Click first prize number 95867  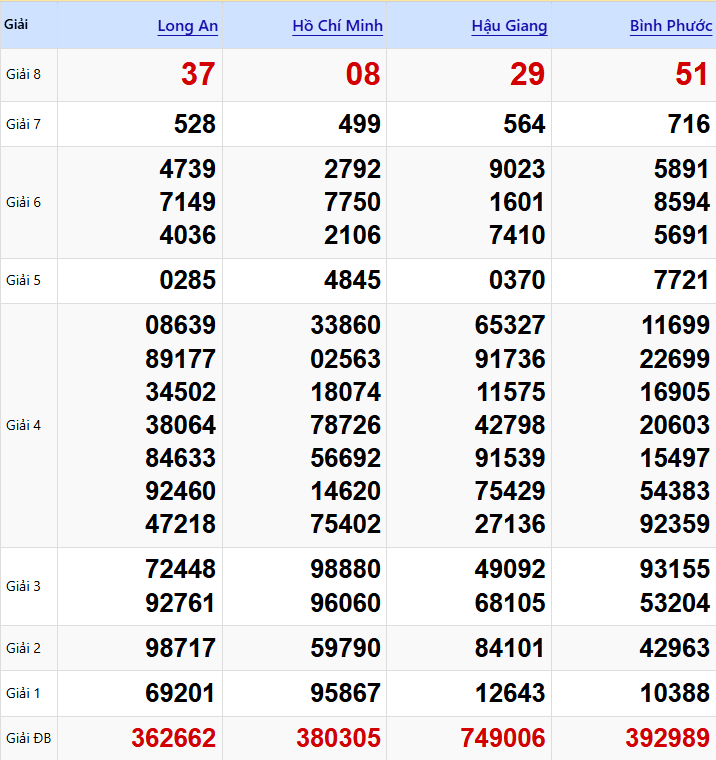coord(345,693)
